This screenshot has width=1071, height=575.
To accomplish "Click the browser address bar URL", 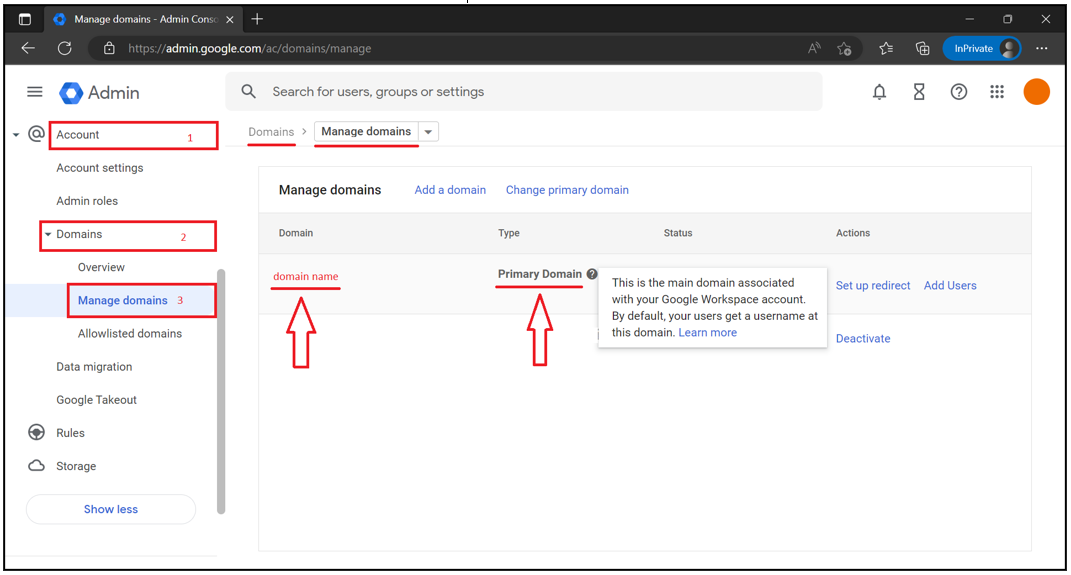I will coord(250,48).
